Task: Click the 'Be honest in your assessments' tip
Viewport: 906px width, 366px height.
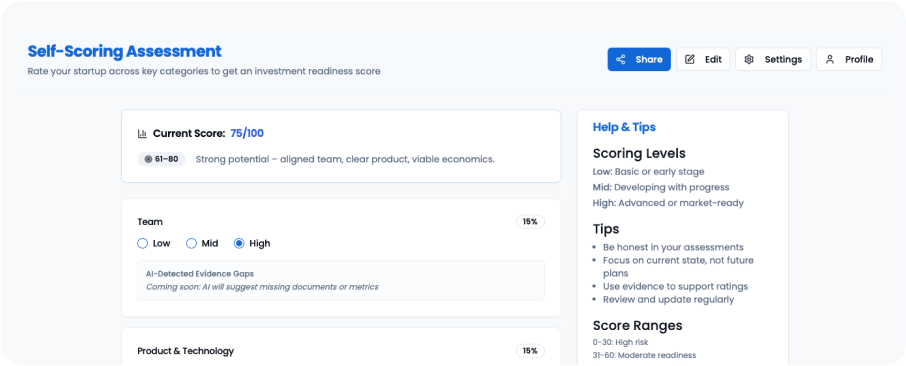Action: (673, 247)
